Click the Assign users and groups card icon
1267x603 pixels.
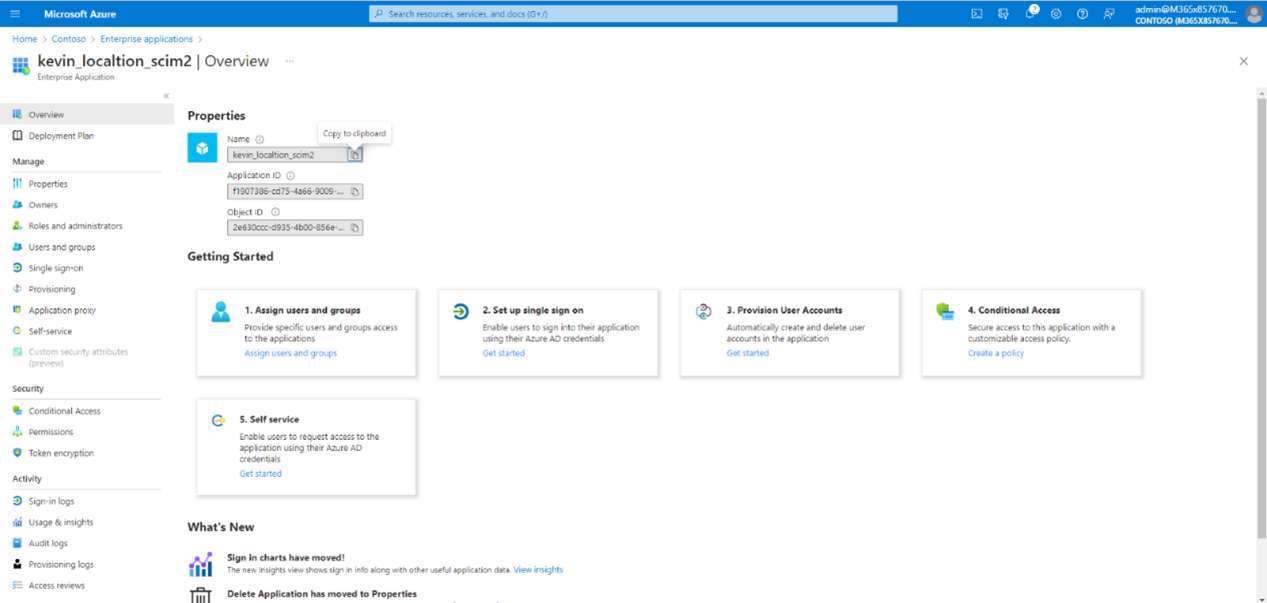[221, 311]
